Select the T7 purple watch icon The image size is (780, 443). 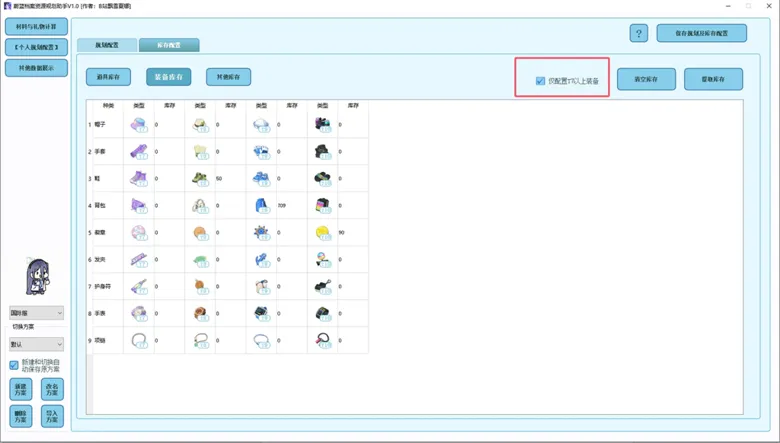click(139, 313)
